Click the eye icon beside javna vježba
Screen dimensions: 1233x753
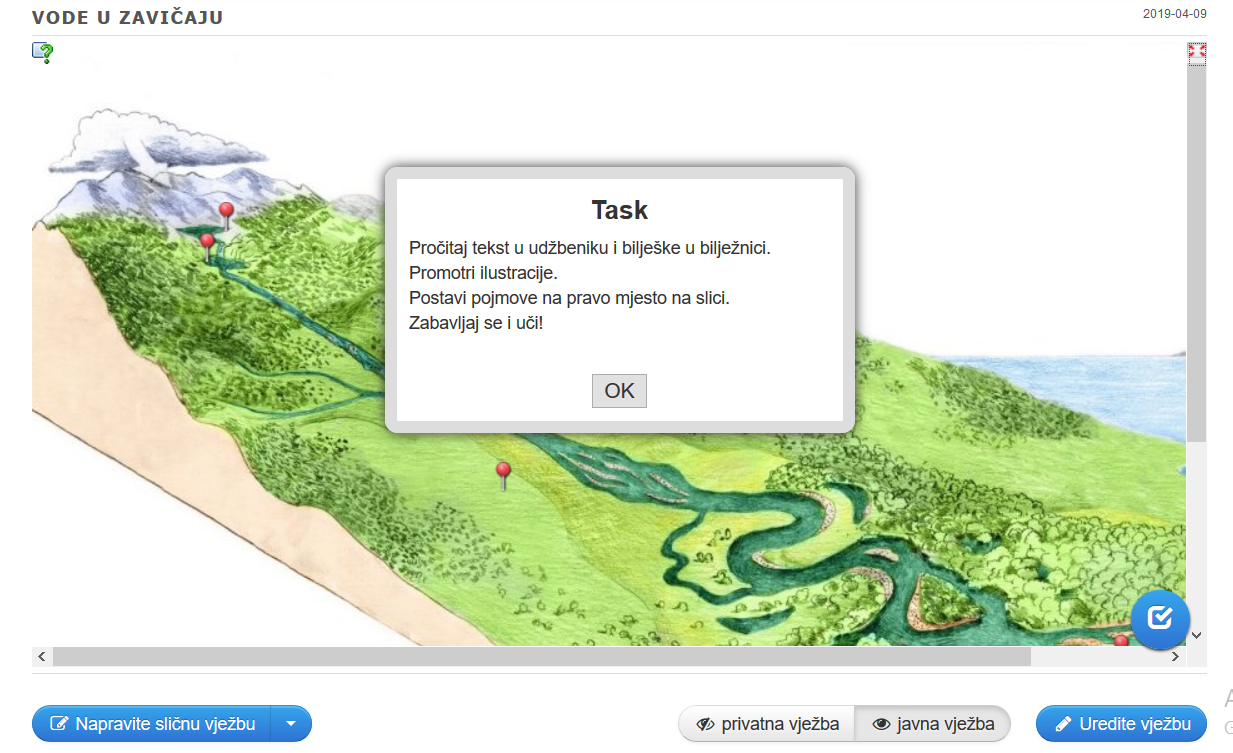point(881,724)
